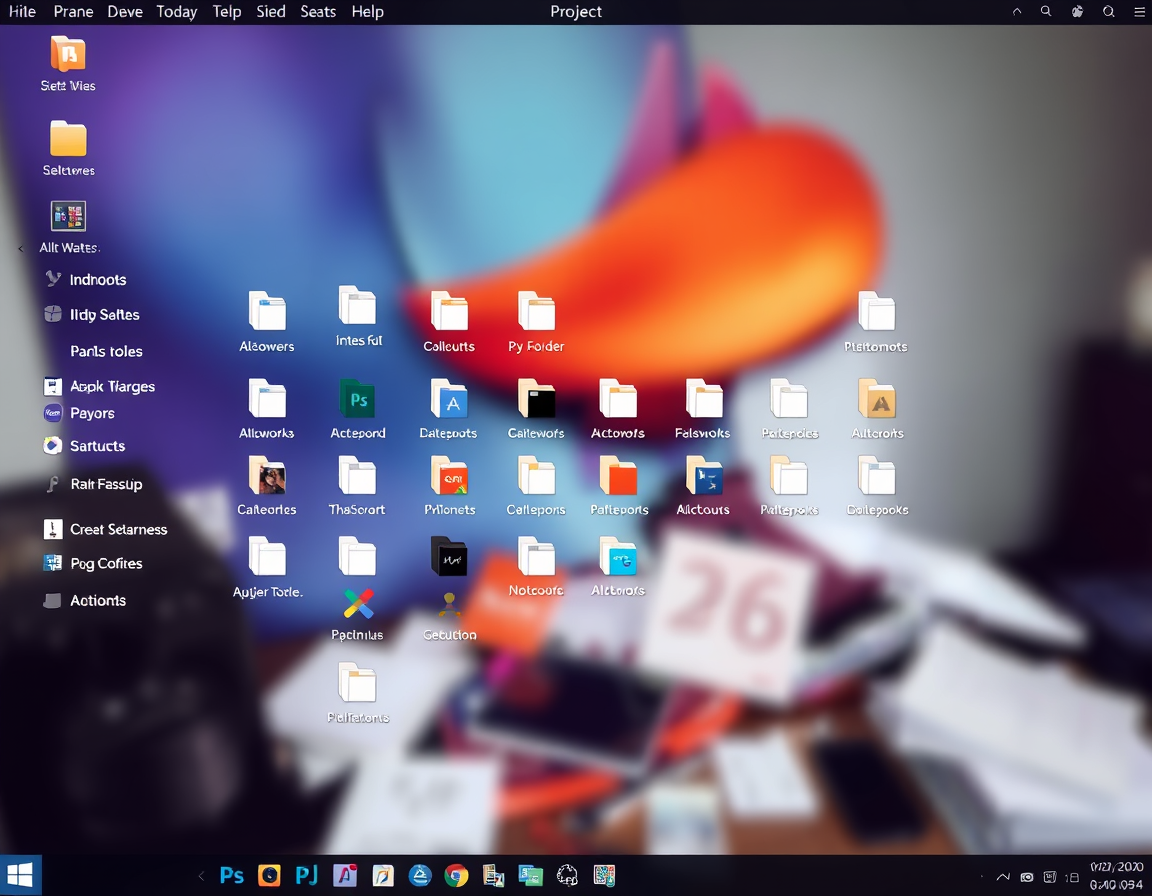Open the Windows Start menu
The width and height of the screenshot is (1152, 896).
click(x=21, y=875)
